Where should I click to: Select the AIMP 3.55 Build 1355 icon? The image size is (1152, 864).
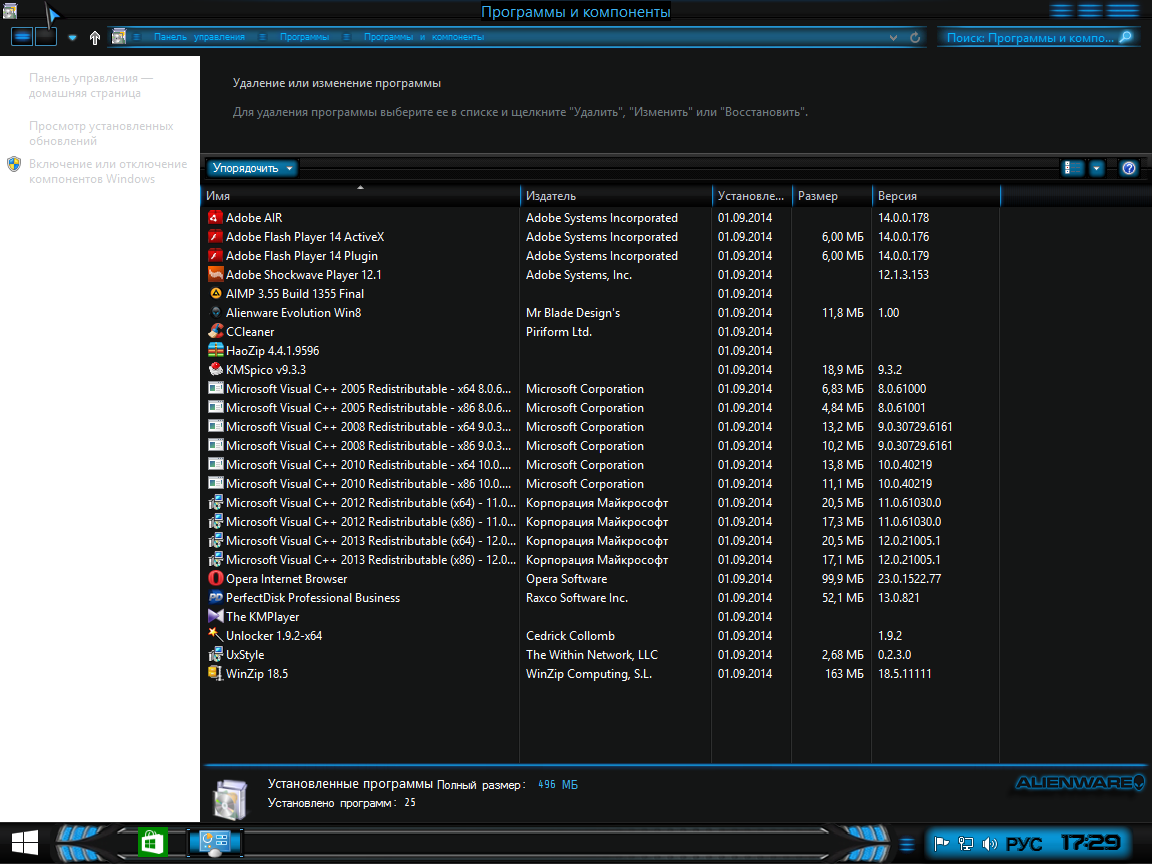pos(215,293)
